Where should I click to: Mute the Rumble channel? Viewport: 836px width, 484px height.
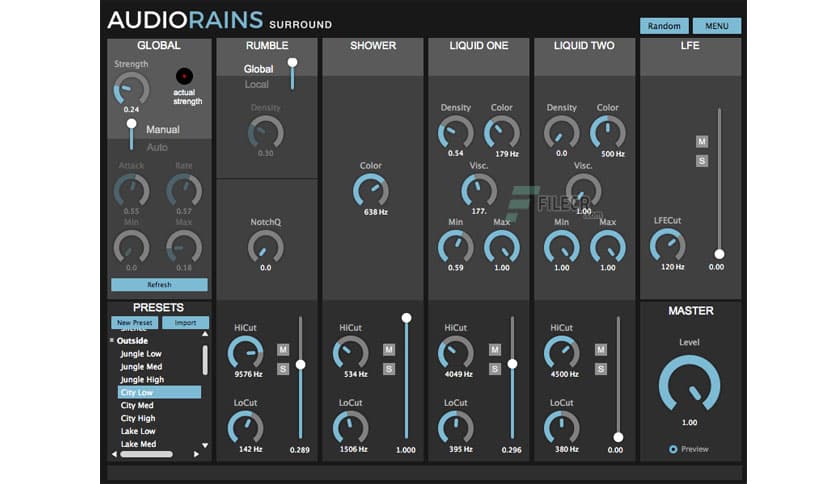tap(283, 350)
